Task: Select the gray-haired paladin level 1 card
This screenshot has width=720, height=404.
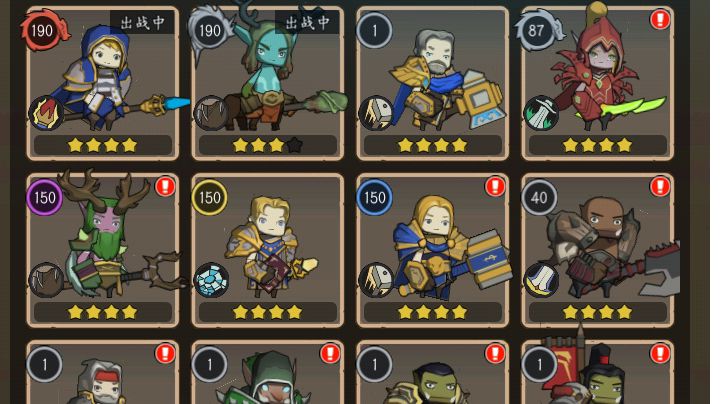Action: 433,84
